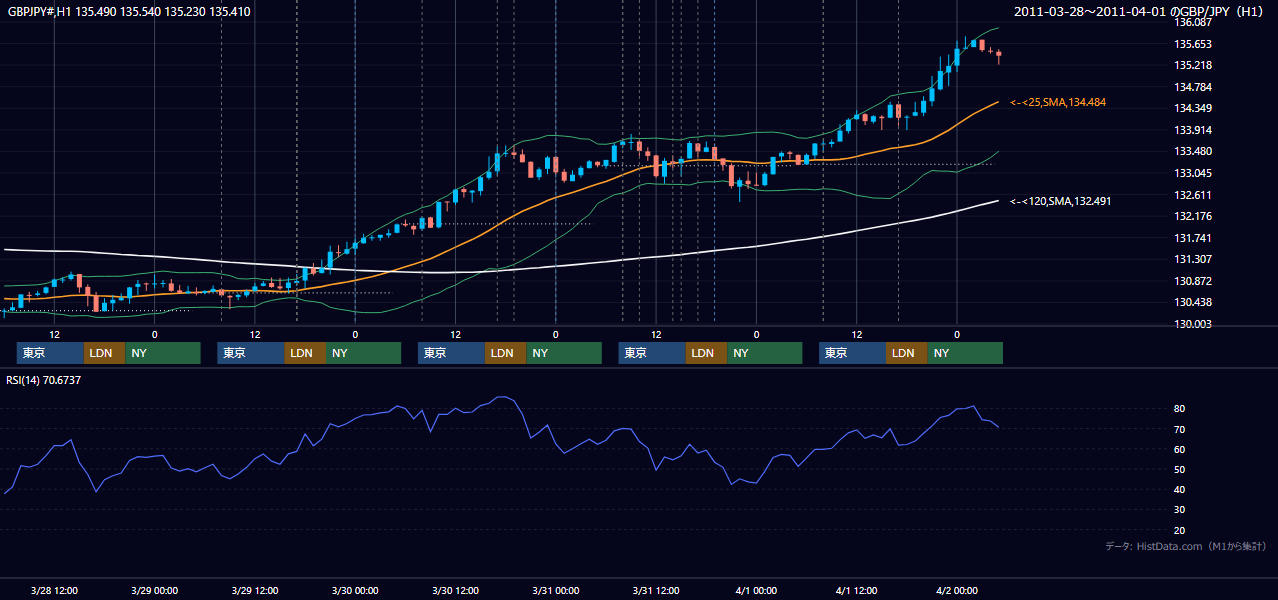The width and height of the screenshot is (1278, 600).
Task: Click the 3/31 00:00 date label
Action: coord(555,590)
